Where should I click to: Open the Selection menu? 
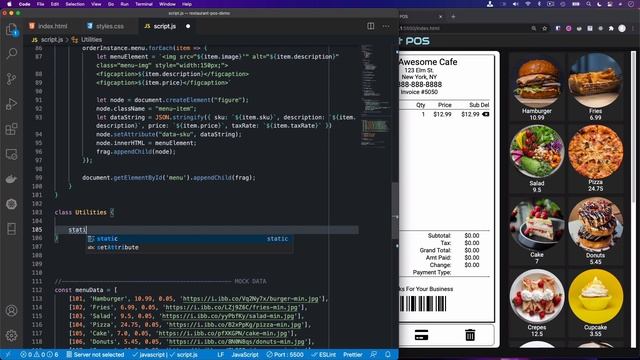pyautogui.click(x=75, y=4)
